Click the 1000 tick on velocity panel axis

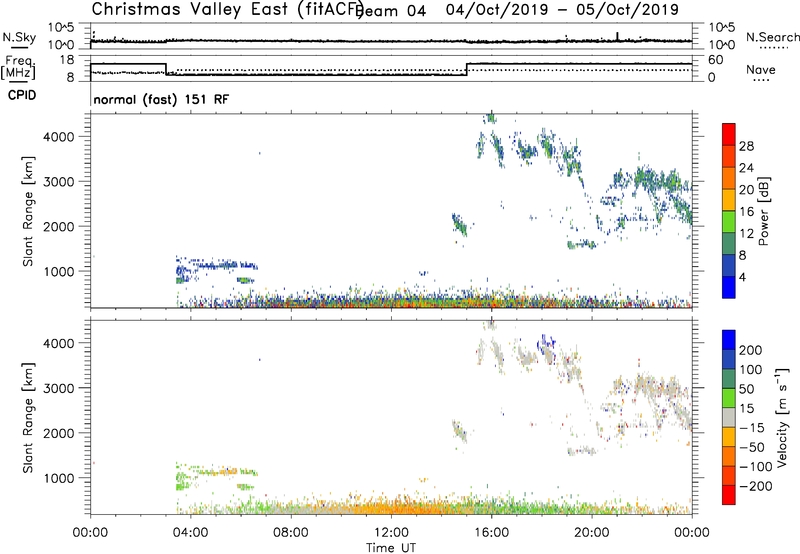pyautogui.click(x=58, y=478)
